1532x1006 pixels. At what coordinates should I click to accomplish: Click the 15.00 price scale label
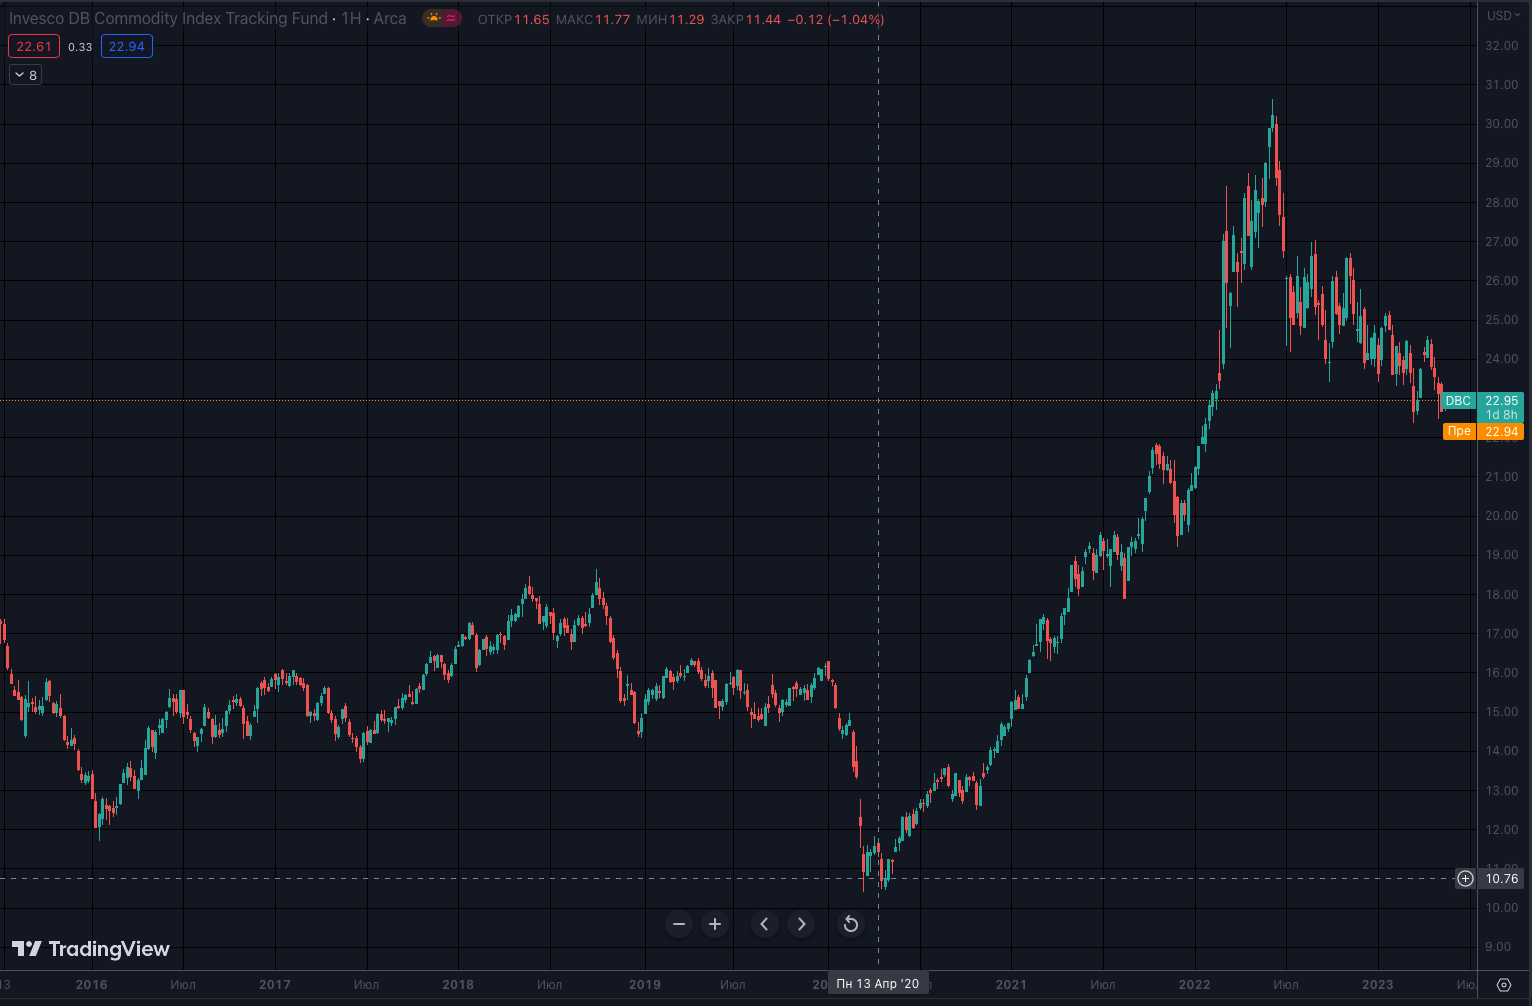point(1501,712)
